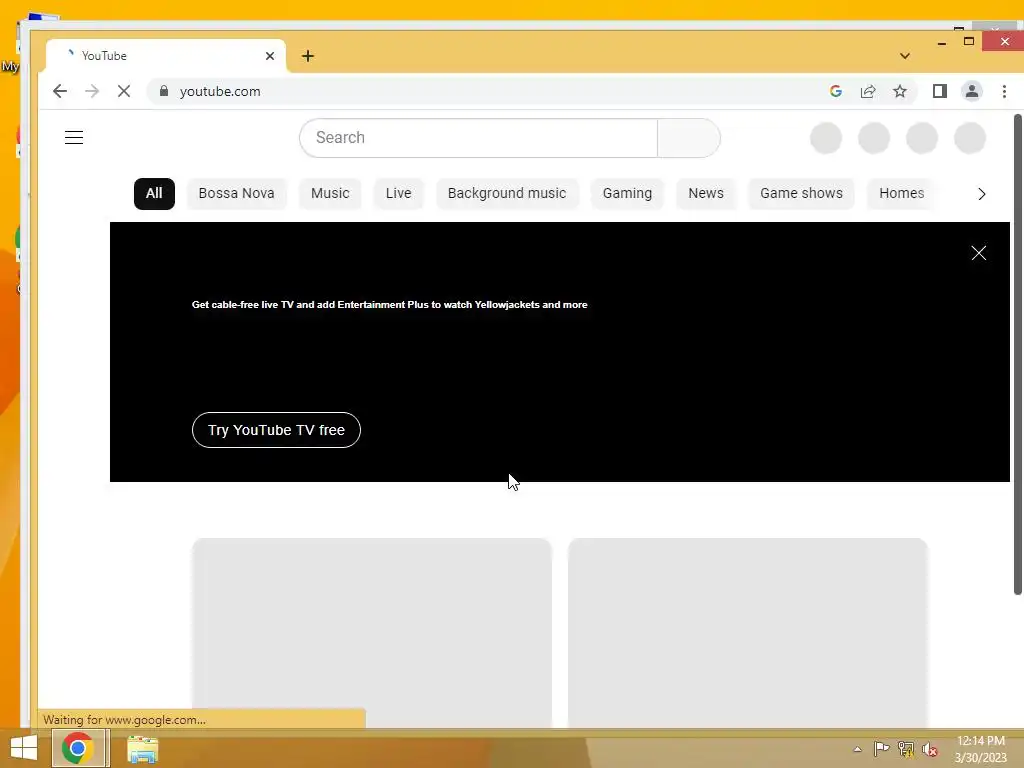
Task: Open a new tab with the plus button
Action: [308, 56]
